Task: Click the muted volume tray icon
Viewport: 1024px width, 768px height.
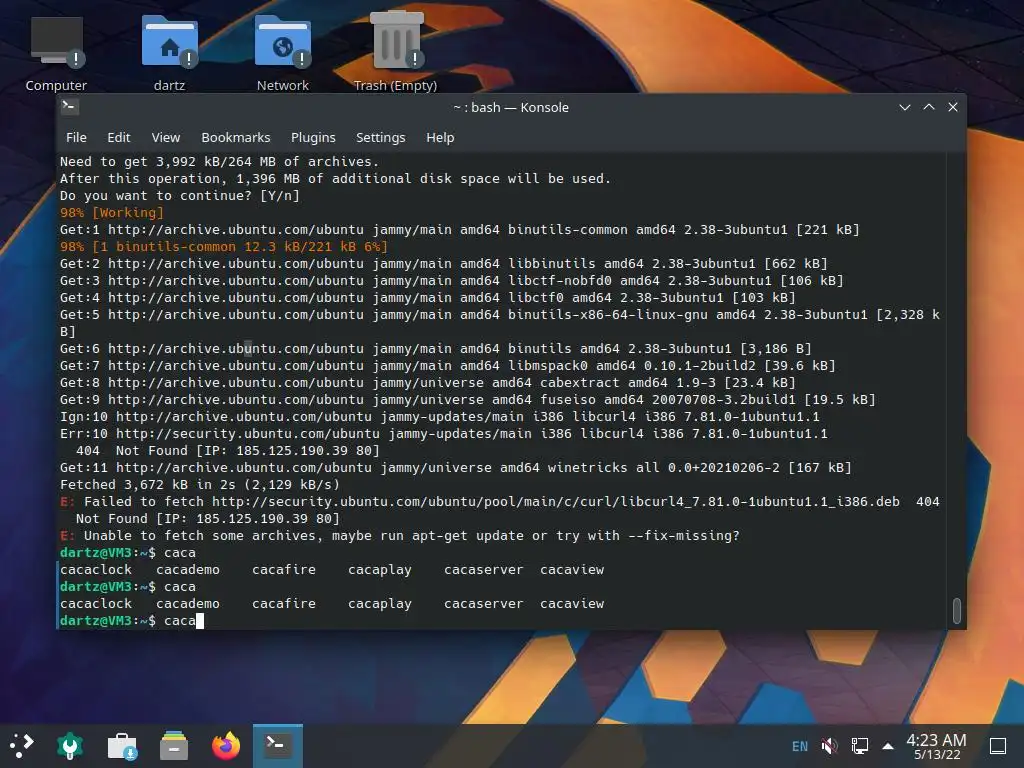Action: tap(829, 746)
